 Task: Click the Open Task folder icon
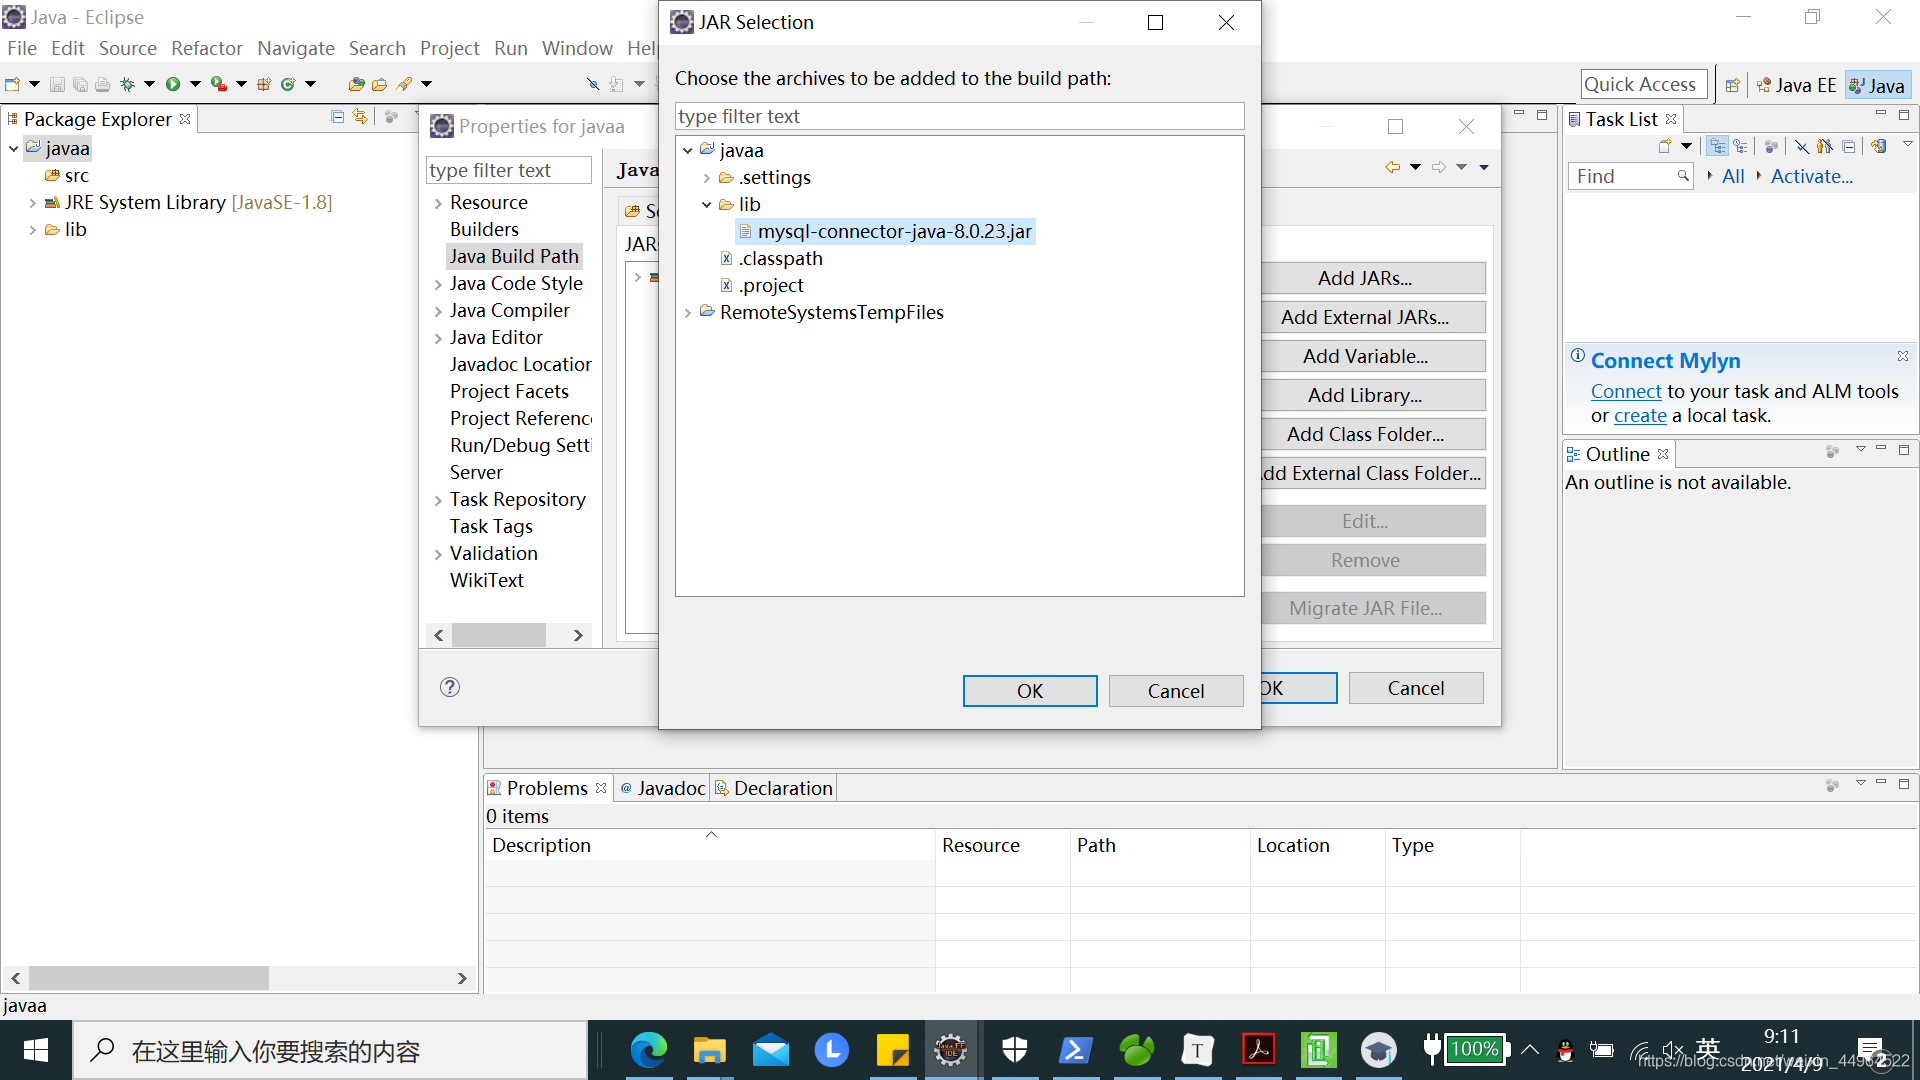[380, 85]
